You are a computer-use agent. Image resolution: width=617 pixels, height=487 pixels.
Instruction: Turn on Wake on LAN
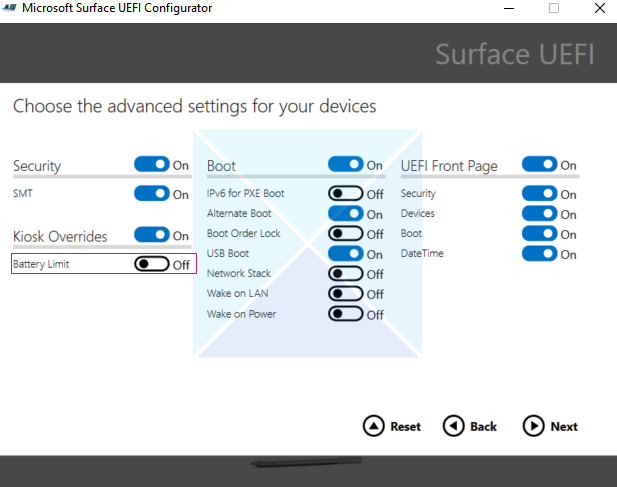coord(345,294)
